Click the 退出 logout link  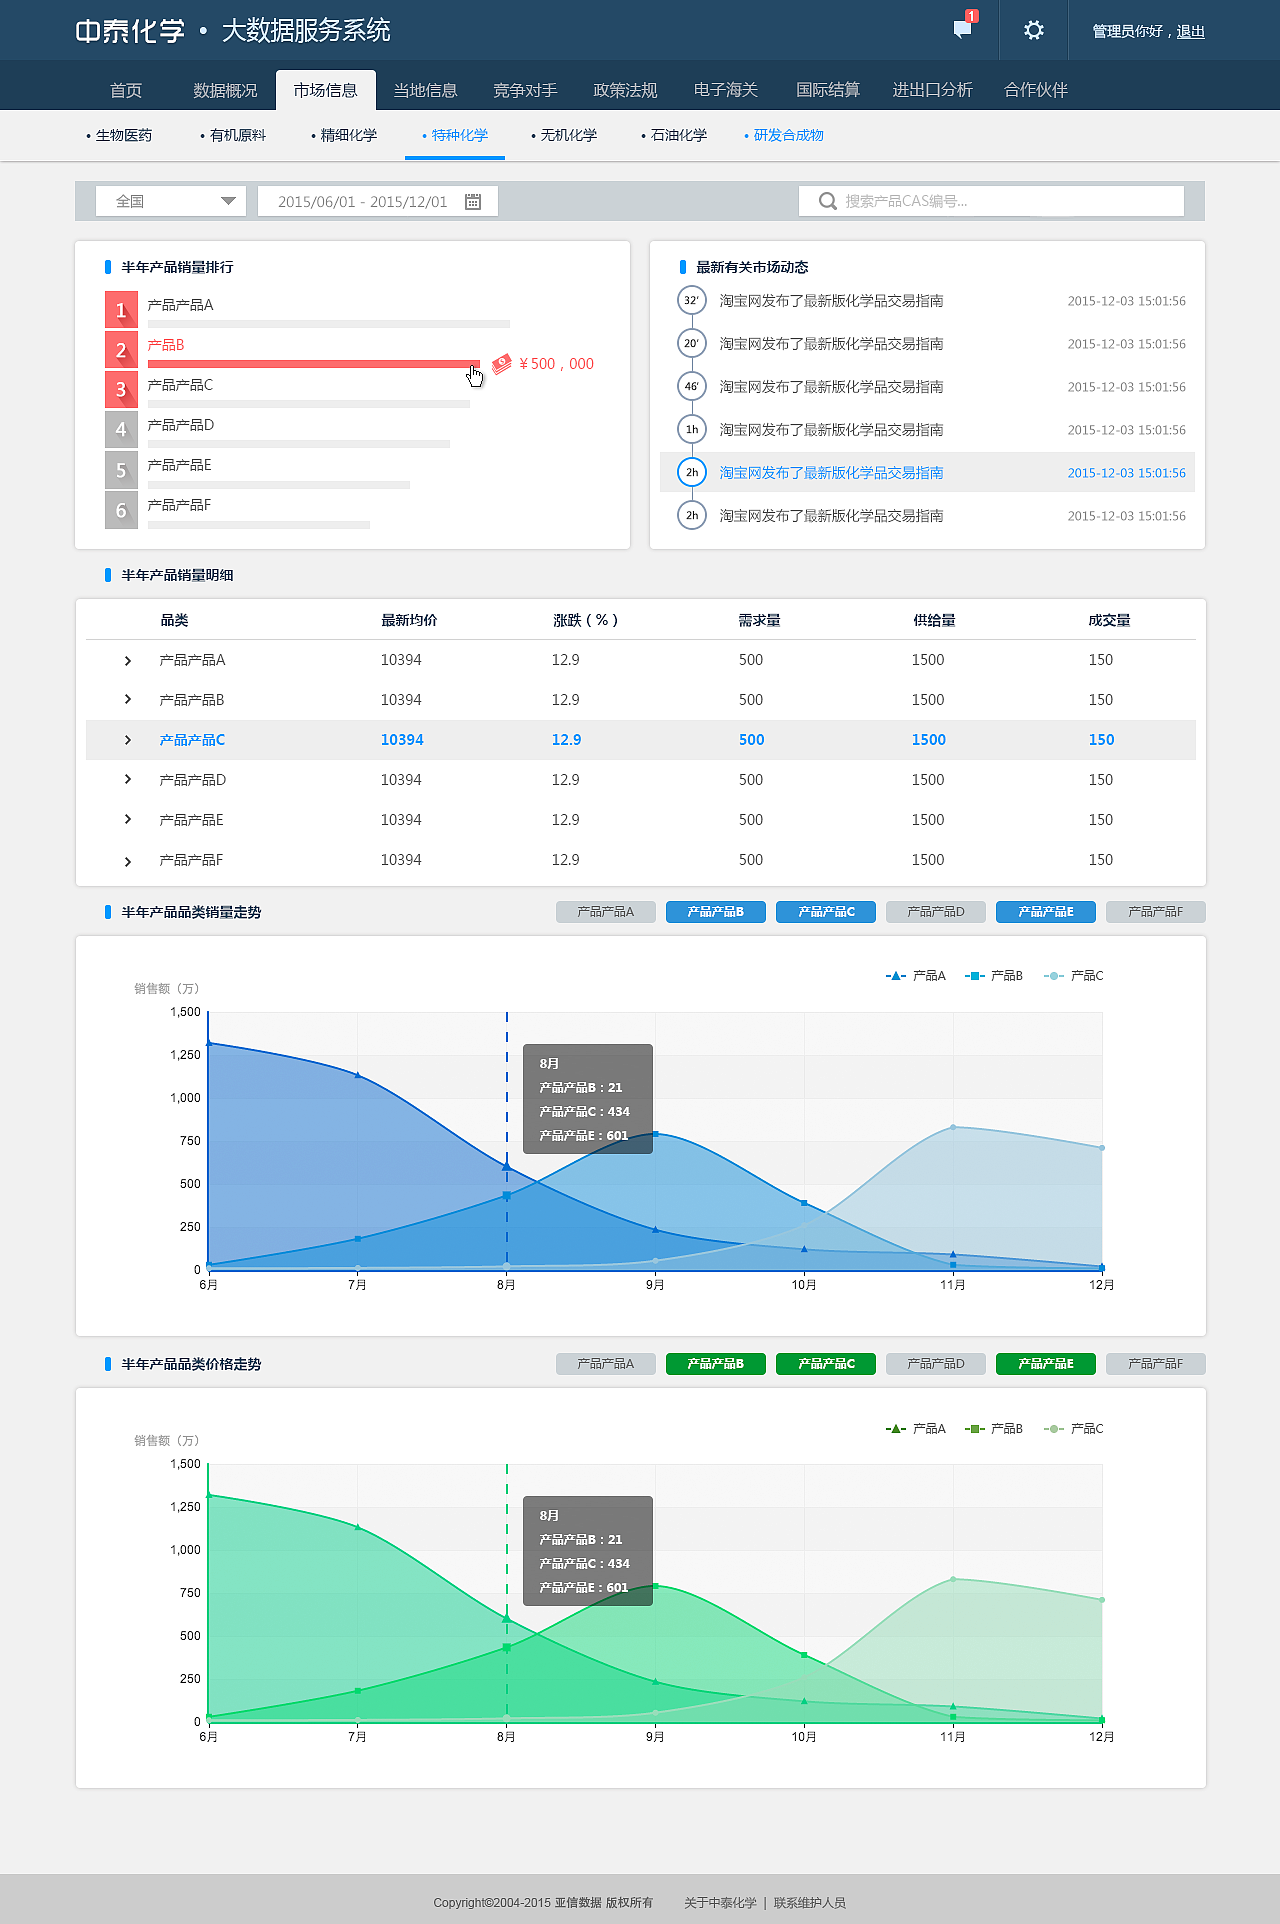click(1190, 31)
